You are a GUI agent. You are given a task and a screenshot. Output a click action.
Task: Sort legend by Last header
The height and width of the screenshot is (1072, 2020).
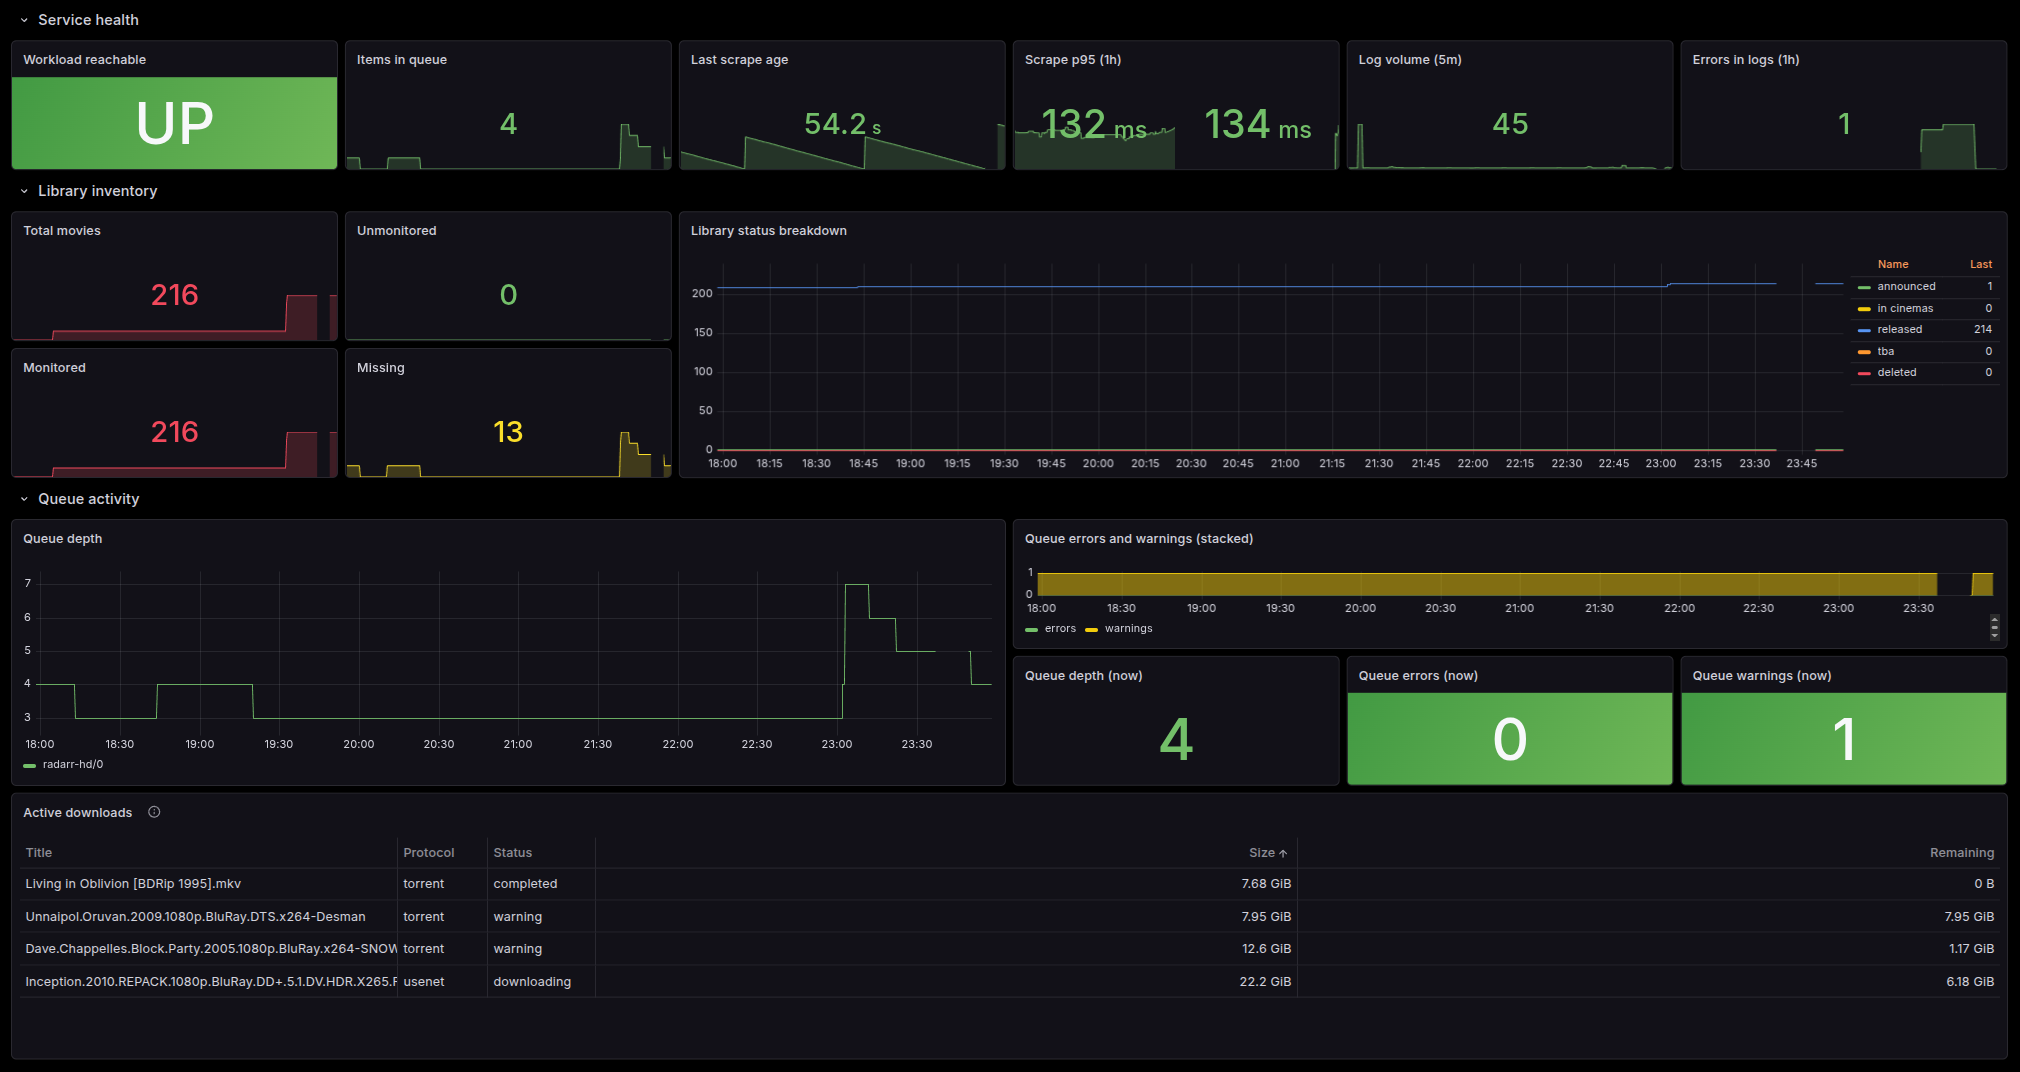coord(1980,265)
